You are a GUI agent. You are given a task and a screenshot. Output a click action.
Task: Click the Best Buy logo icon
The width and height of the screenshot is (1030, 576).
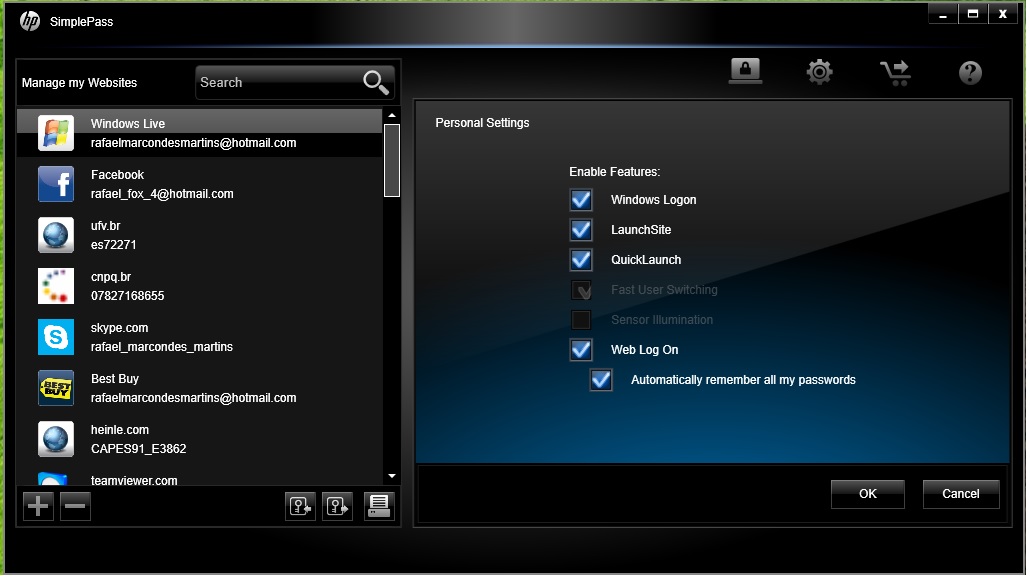click(56, 388)
